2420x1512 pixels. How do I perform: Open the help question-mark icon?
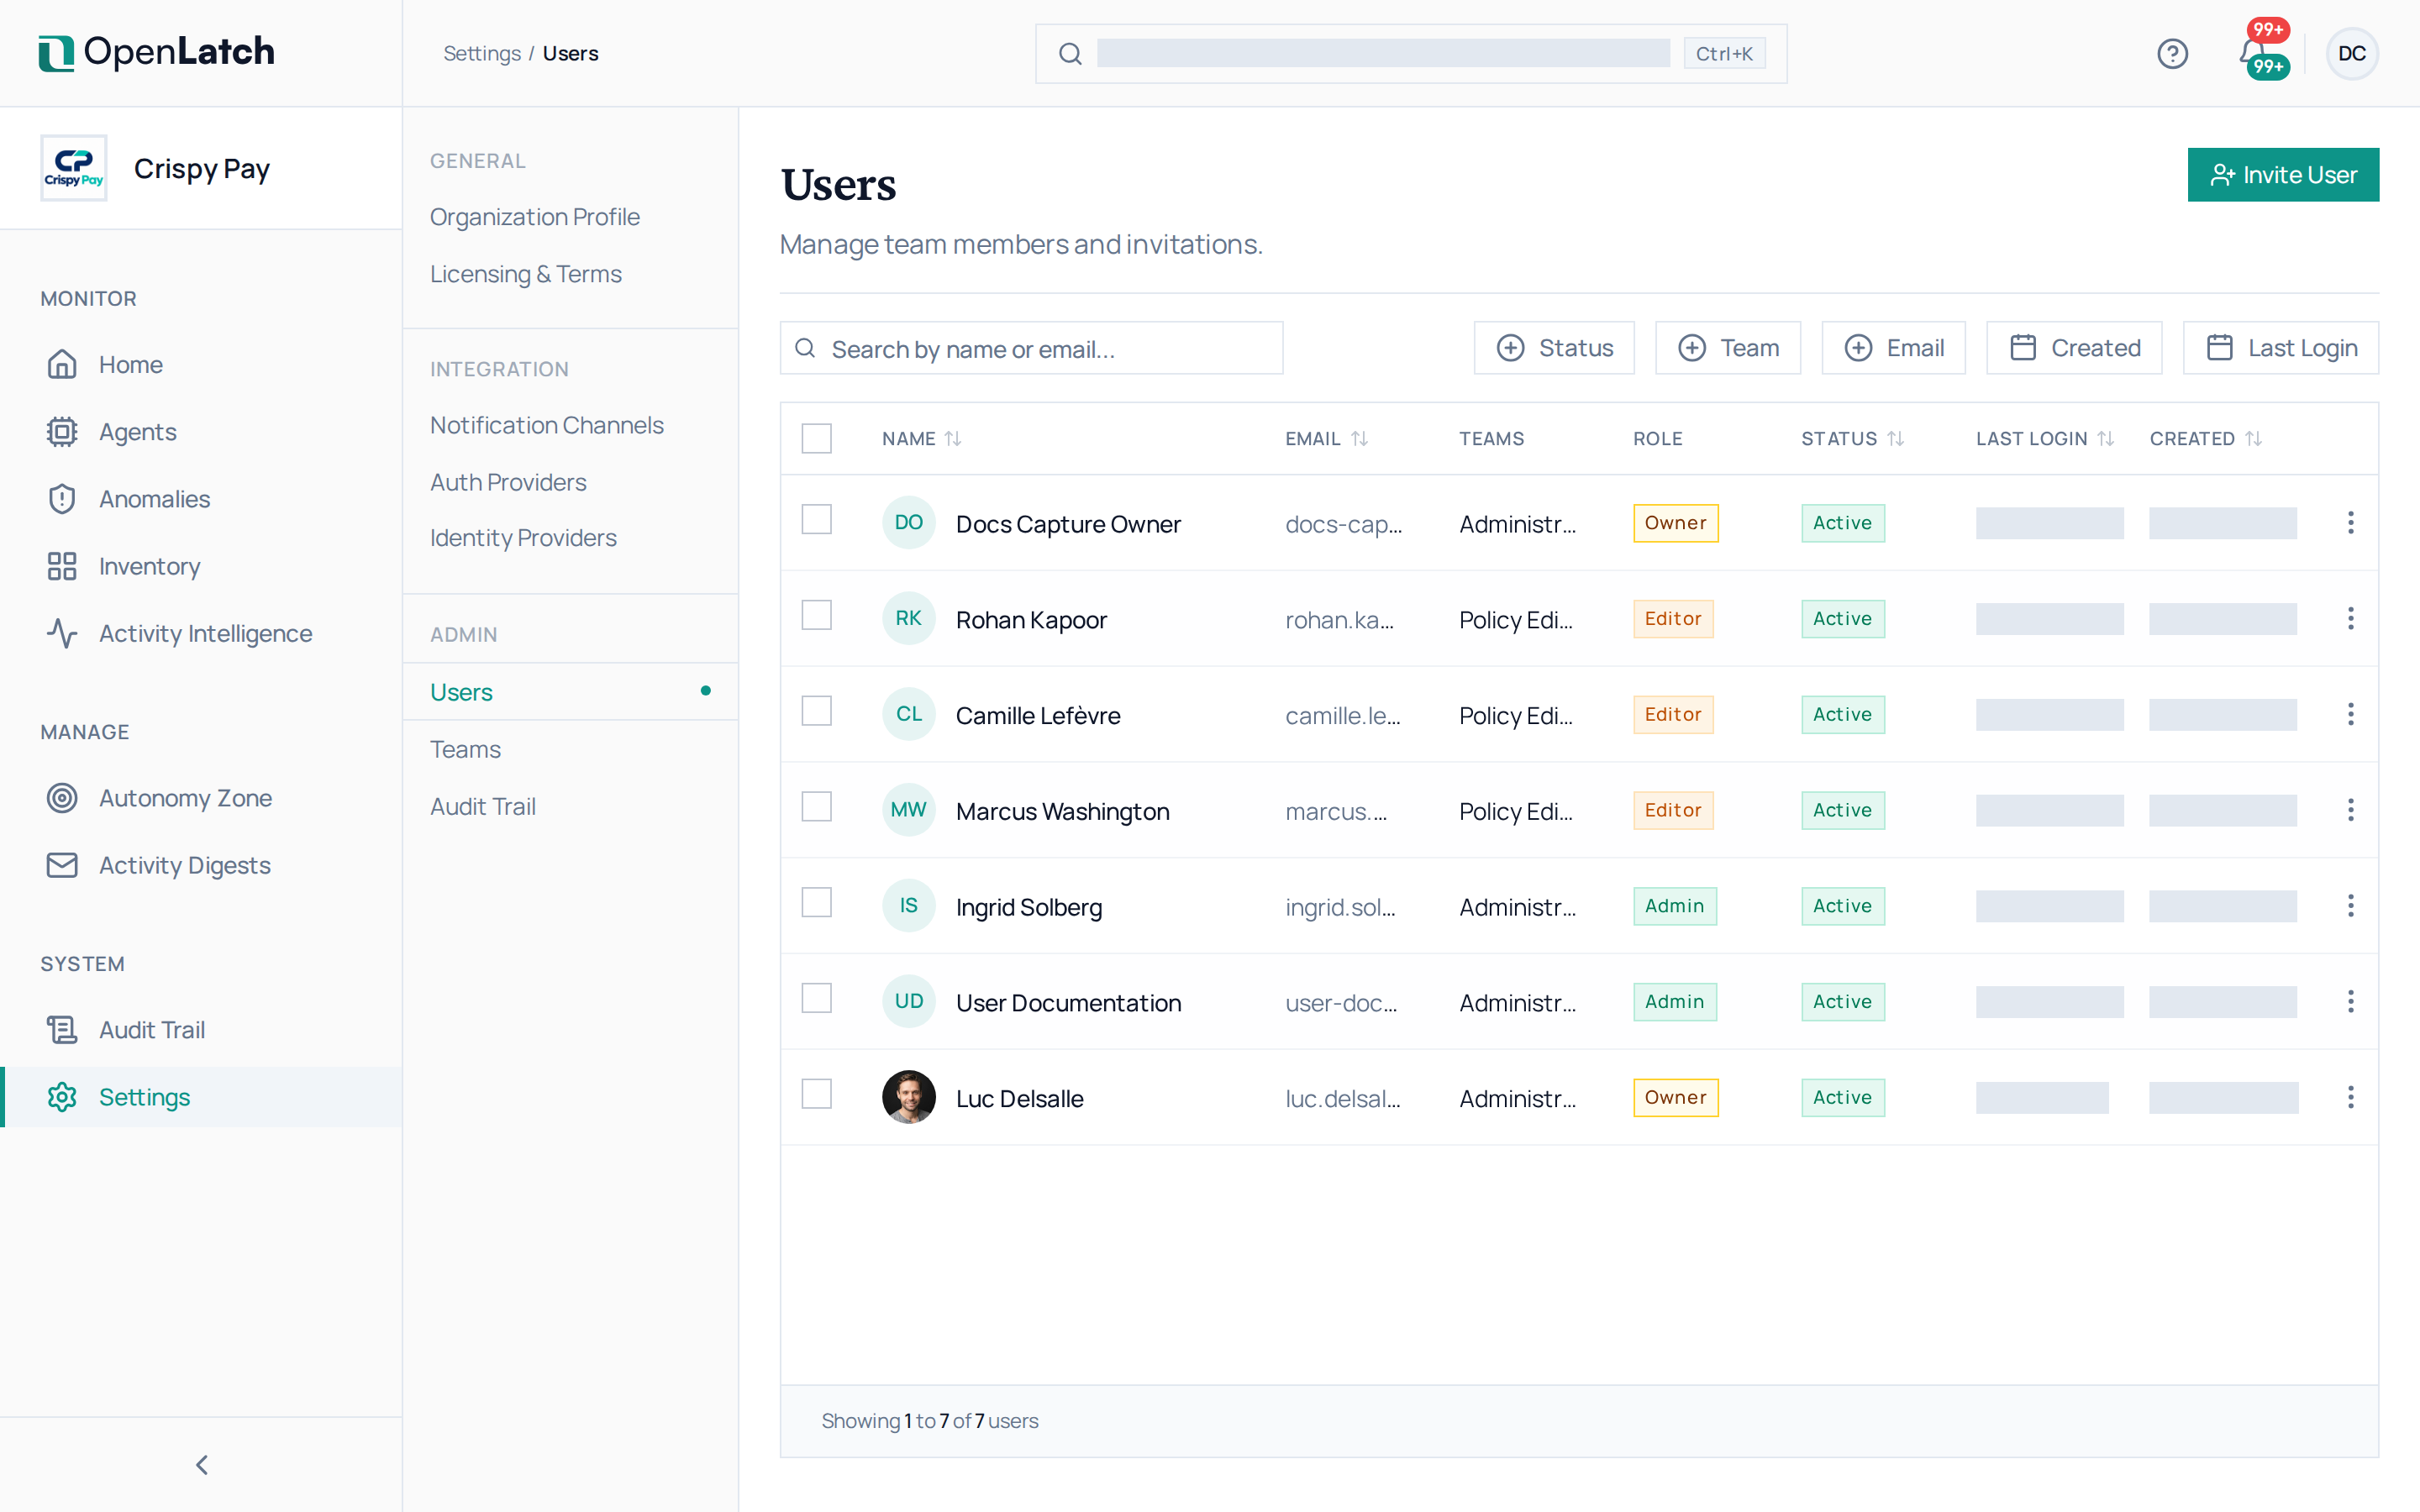pos(2172,53)
